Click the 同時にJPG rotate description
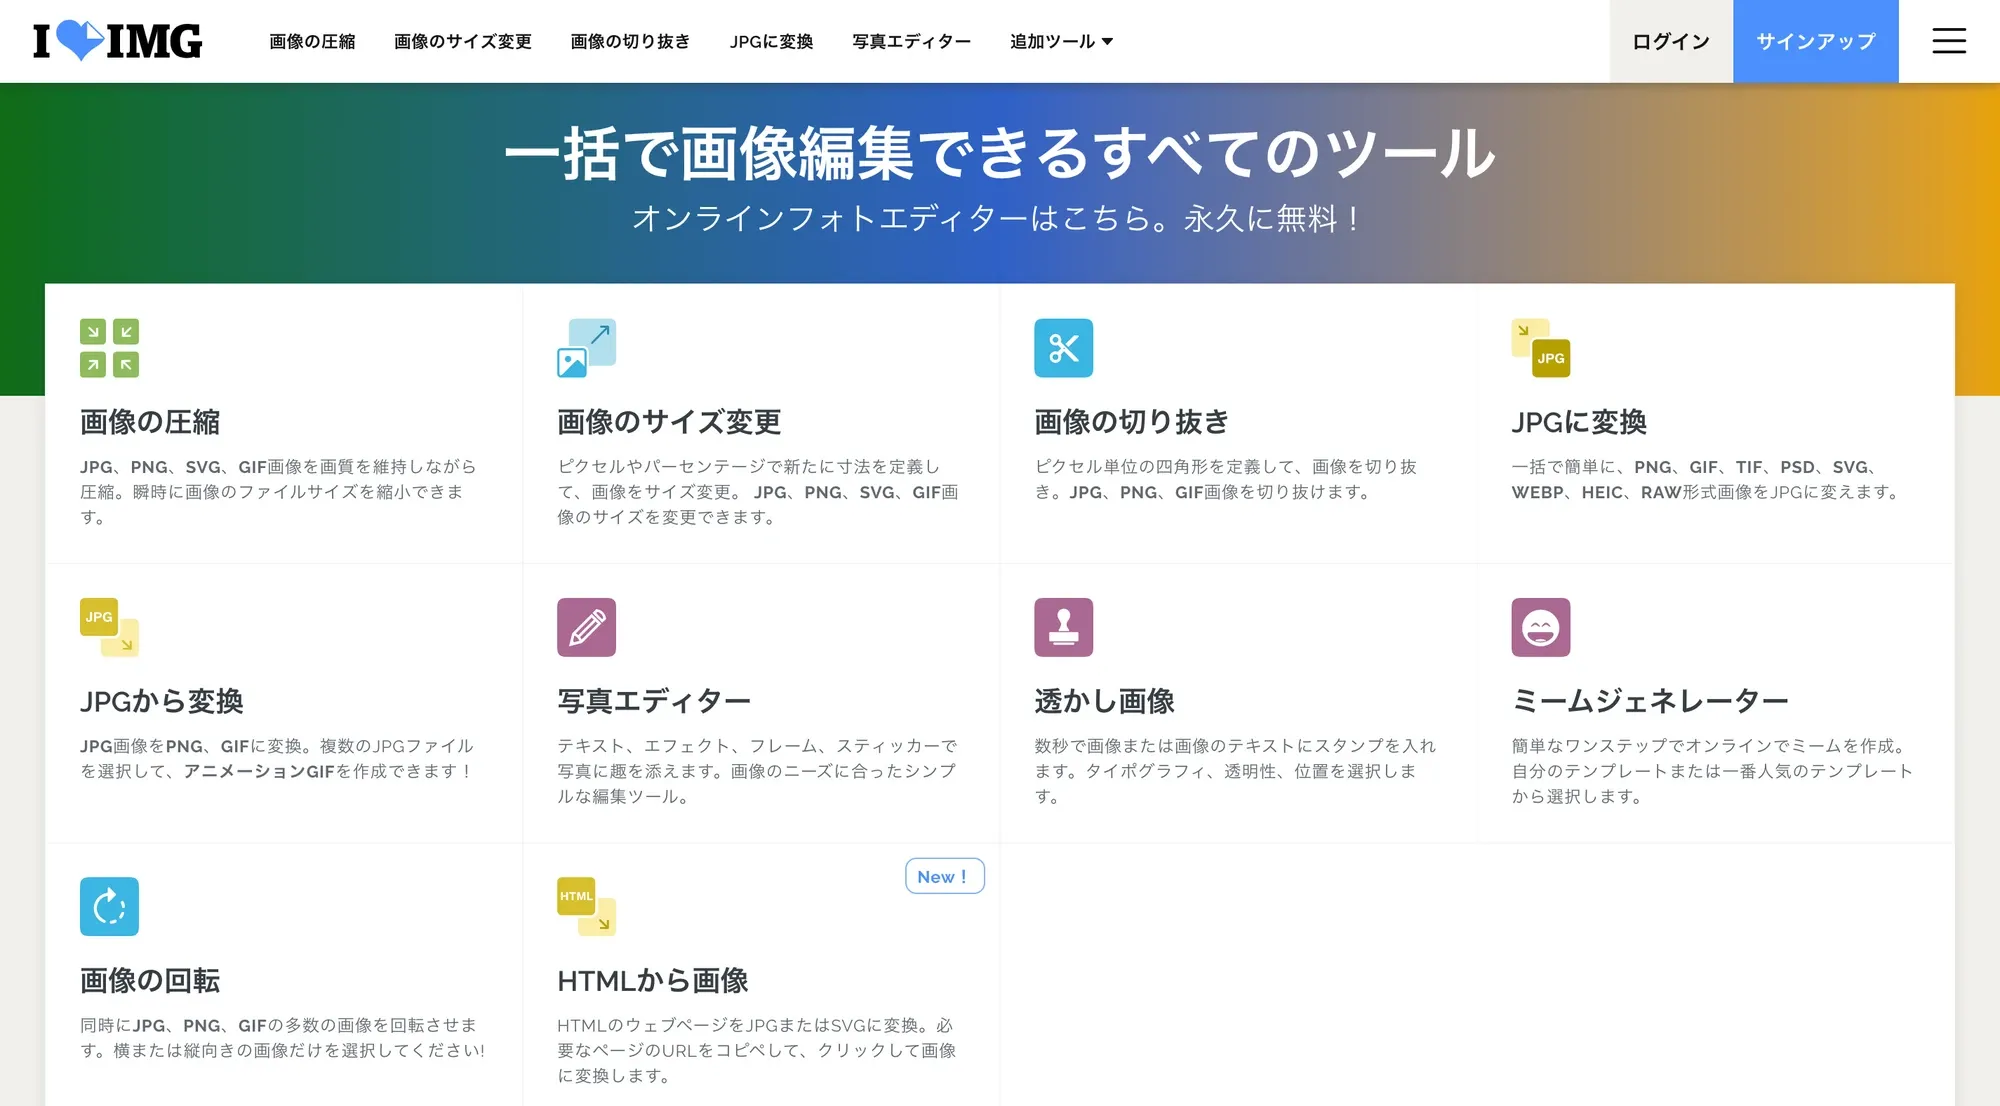 [x=283, y=1037]
